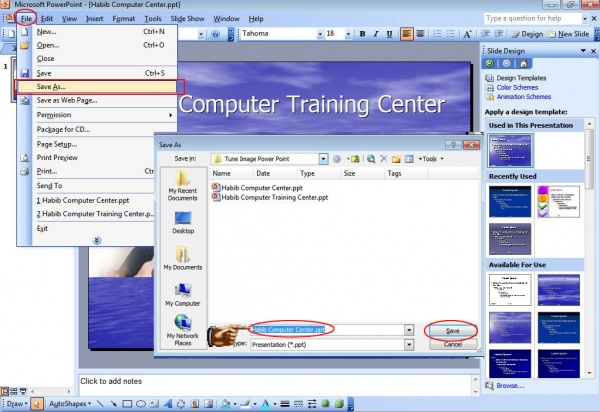Select the Arrow drawing tool
This screenshot has width=600, height=412.
point(113,404)
